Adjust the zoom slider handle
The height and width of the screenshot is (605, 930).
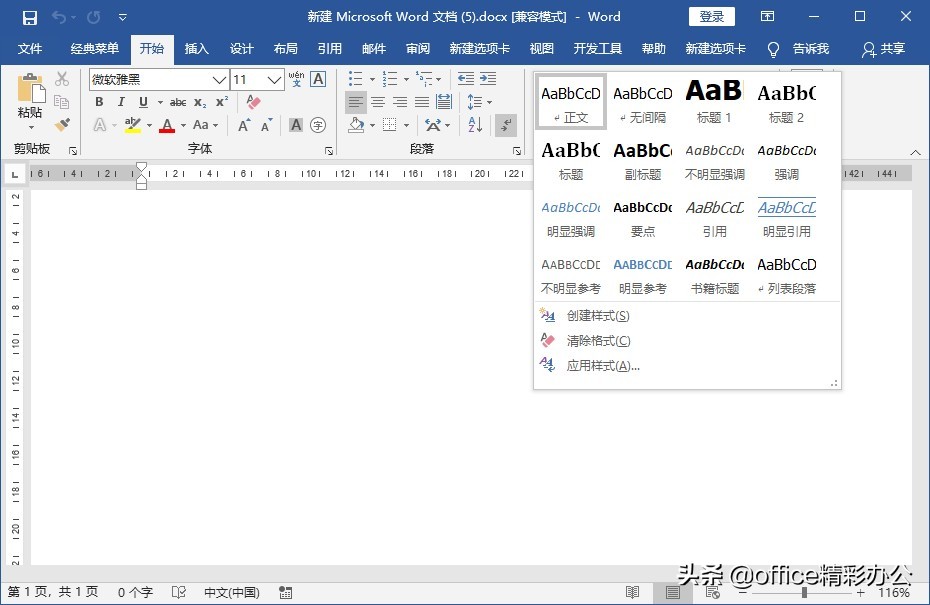[804, 592]
